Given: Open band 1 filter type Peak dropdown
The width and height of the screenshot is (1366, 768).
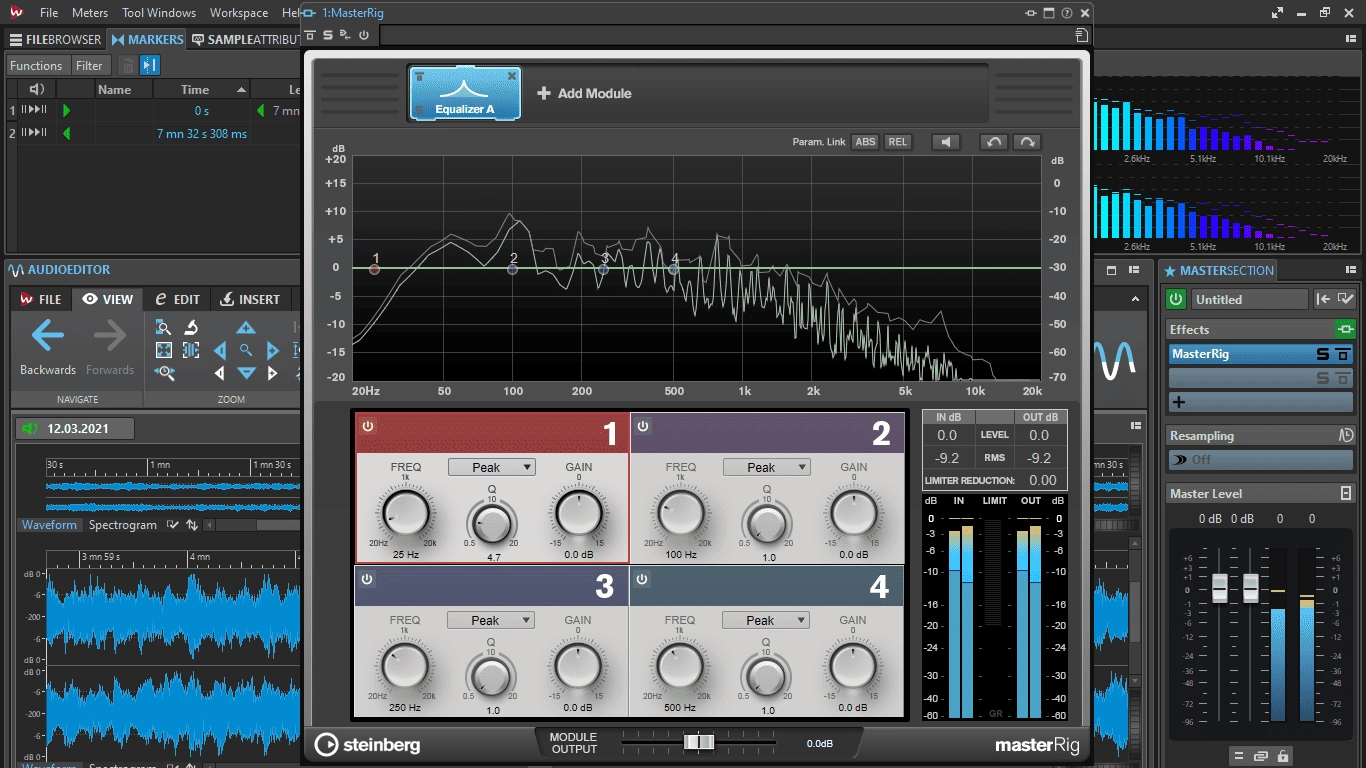Looking at the screenshot, I should pyautogui.click(x=492, y=467).
